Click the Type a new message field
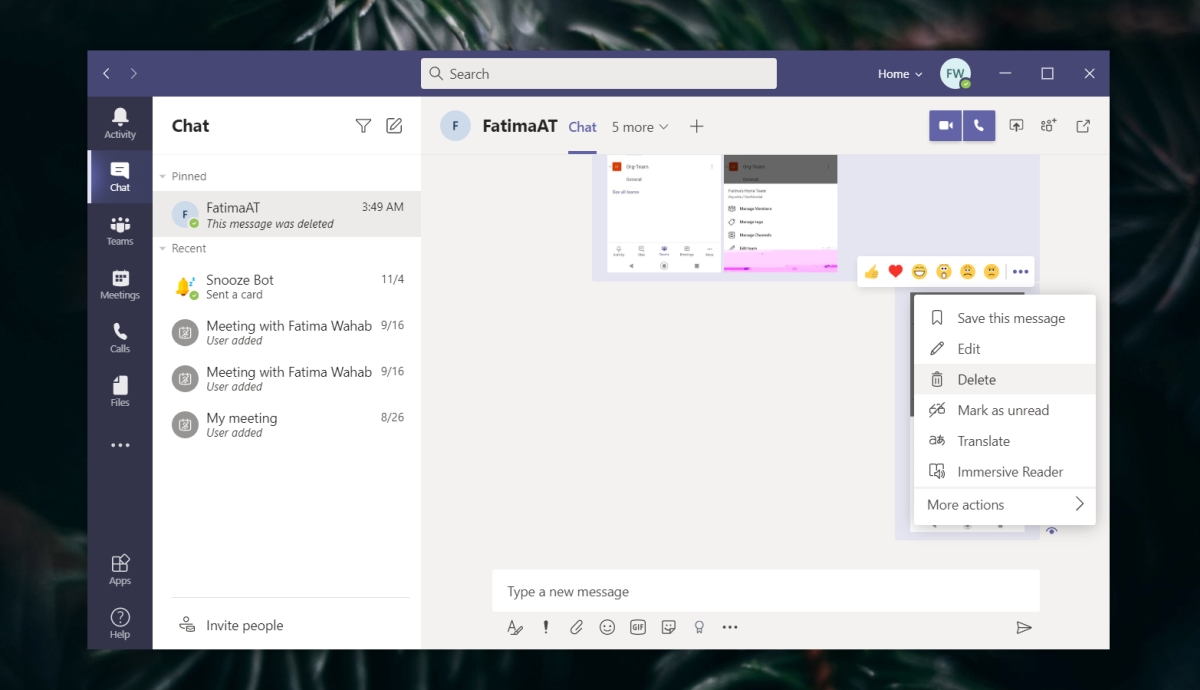This screenshot has height=690, width=1200. [766, 591]
